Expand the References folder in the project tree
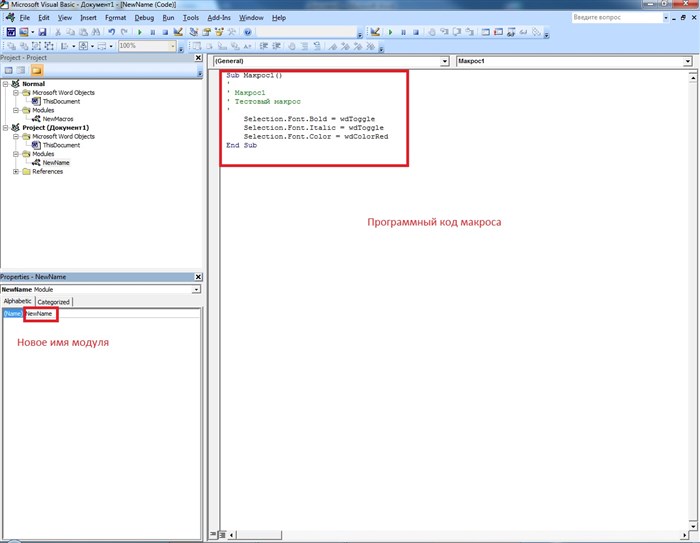Viewport: 700px width, 543px height. click(16, 171)
